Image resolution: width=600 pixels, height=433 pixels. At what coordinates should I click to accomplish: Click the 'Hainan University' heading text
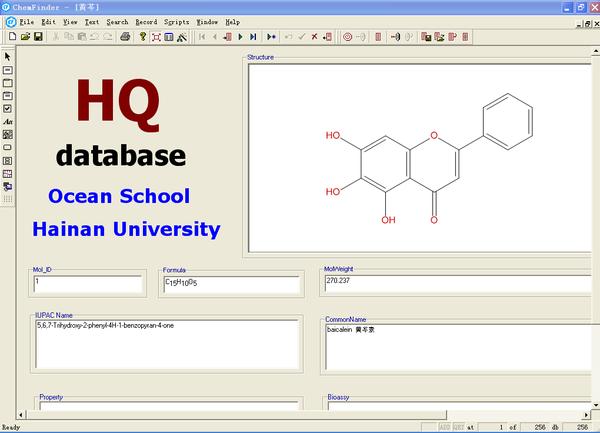coord(126,229)
